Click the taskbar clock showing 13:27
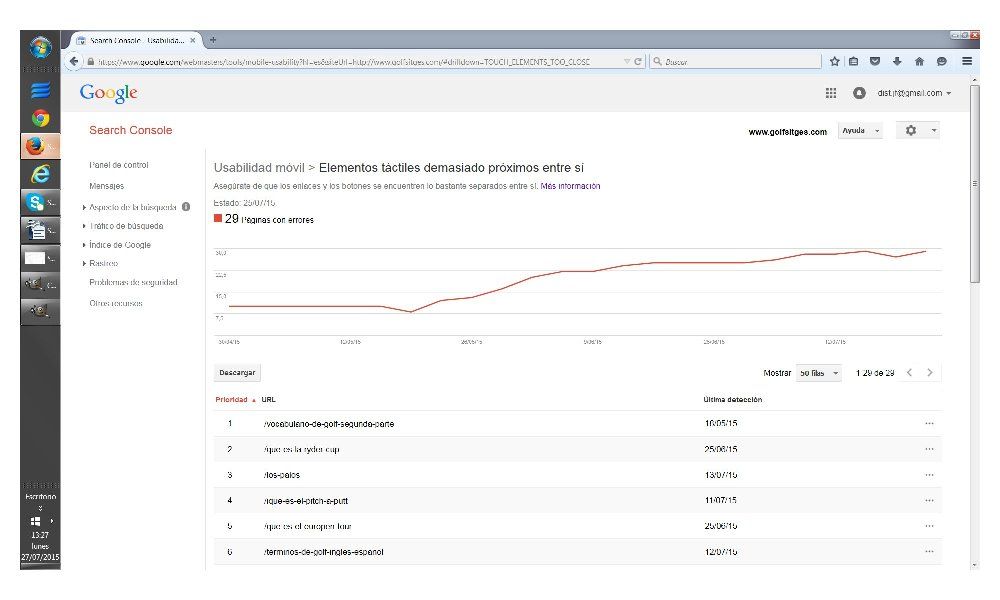Viewport: 1000px width, 600px height. (40, 535)
